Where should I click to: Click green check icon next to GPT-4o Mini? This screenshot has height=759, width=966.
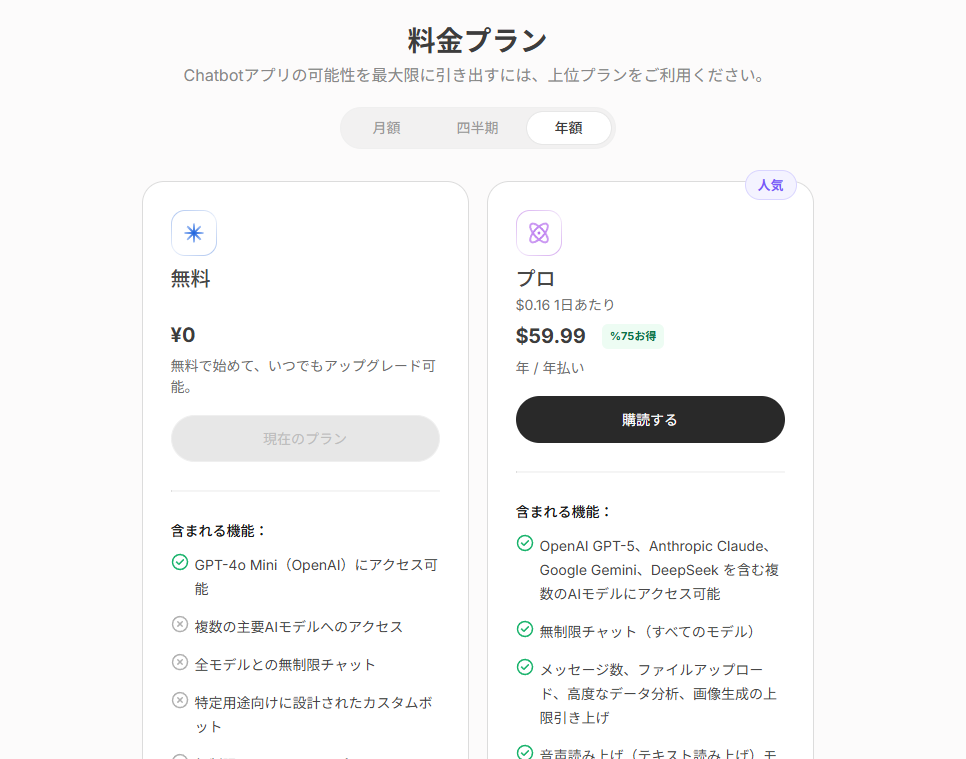point(180,562)
